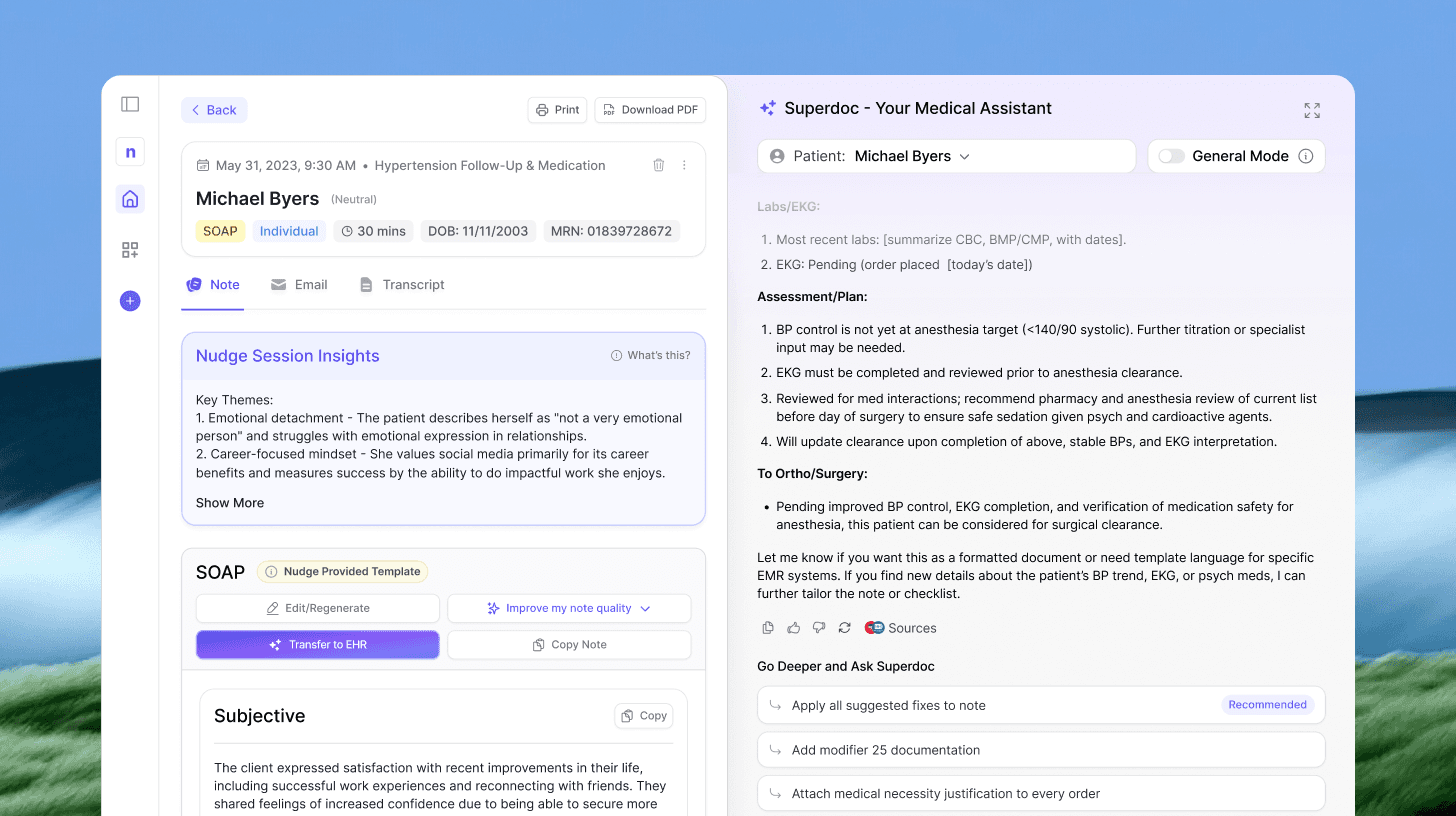Click the session date May 31, 2023
Screen dimensions: 1456x816
286,165
